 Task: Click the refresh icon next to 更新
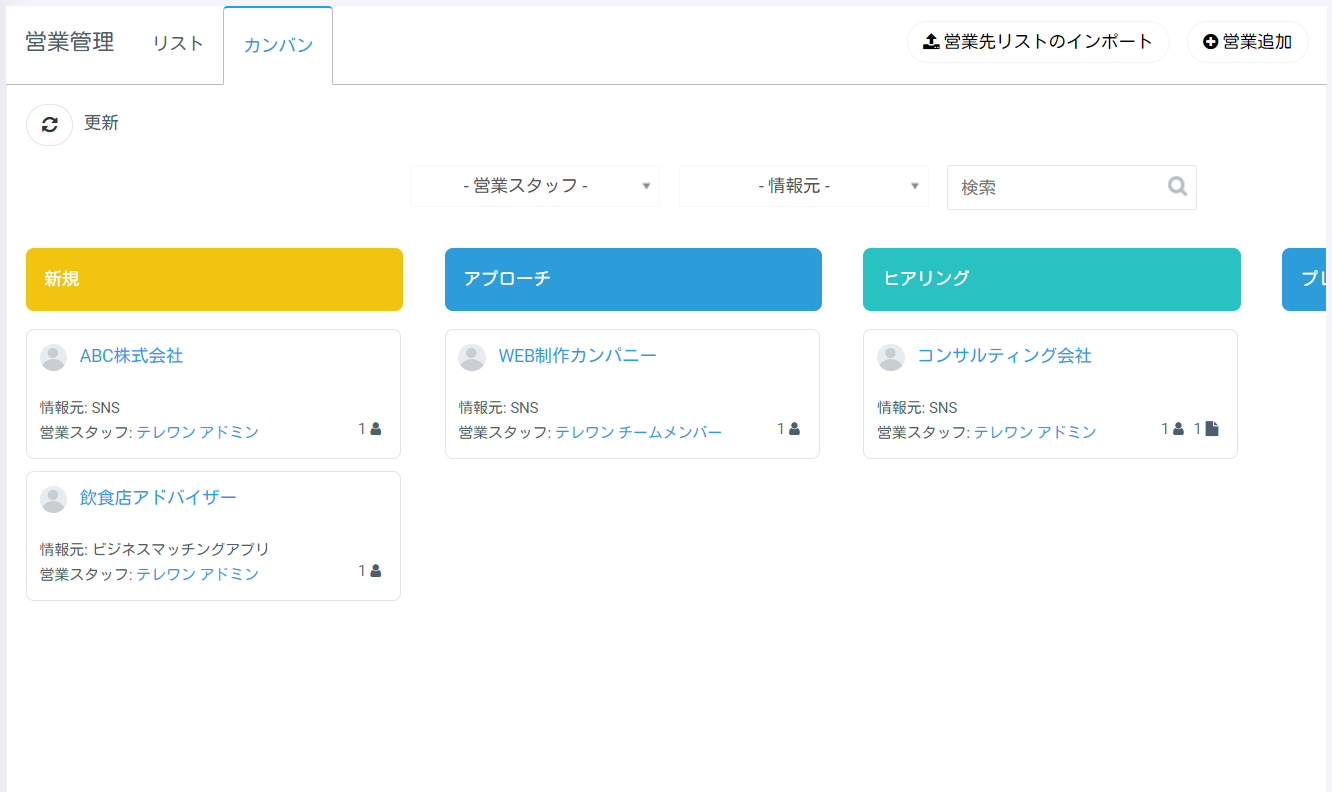coord(49,125)
